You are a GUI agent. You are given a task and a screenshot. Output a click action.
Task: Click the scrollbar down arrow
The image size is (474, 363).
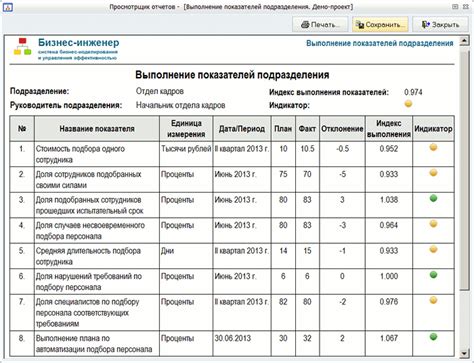click(464, 353)
